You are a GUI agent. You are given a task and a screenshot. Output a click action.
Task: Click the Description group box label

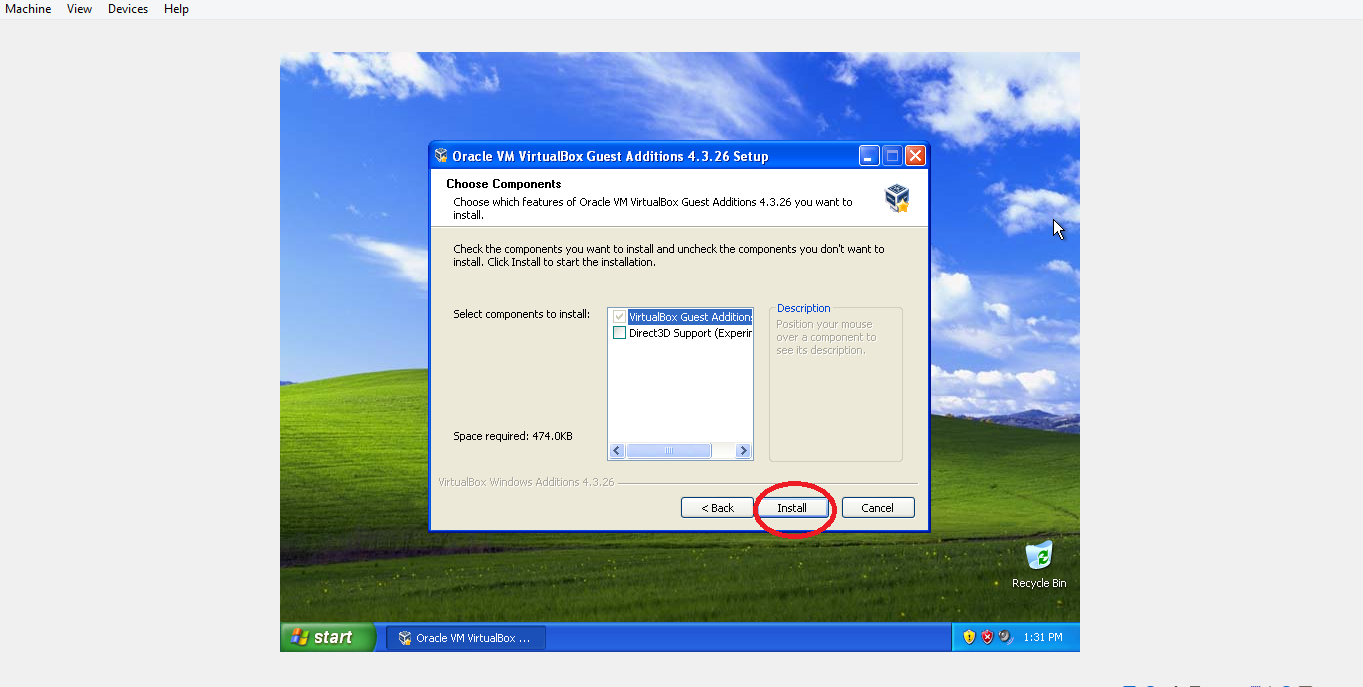pyautogui.click(x=804, y=308)
